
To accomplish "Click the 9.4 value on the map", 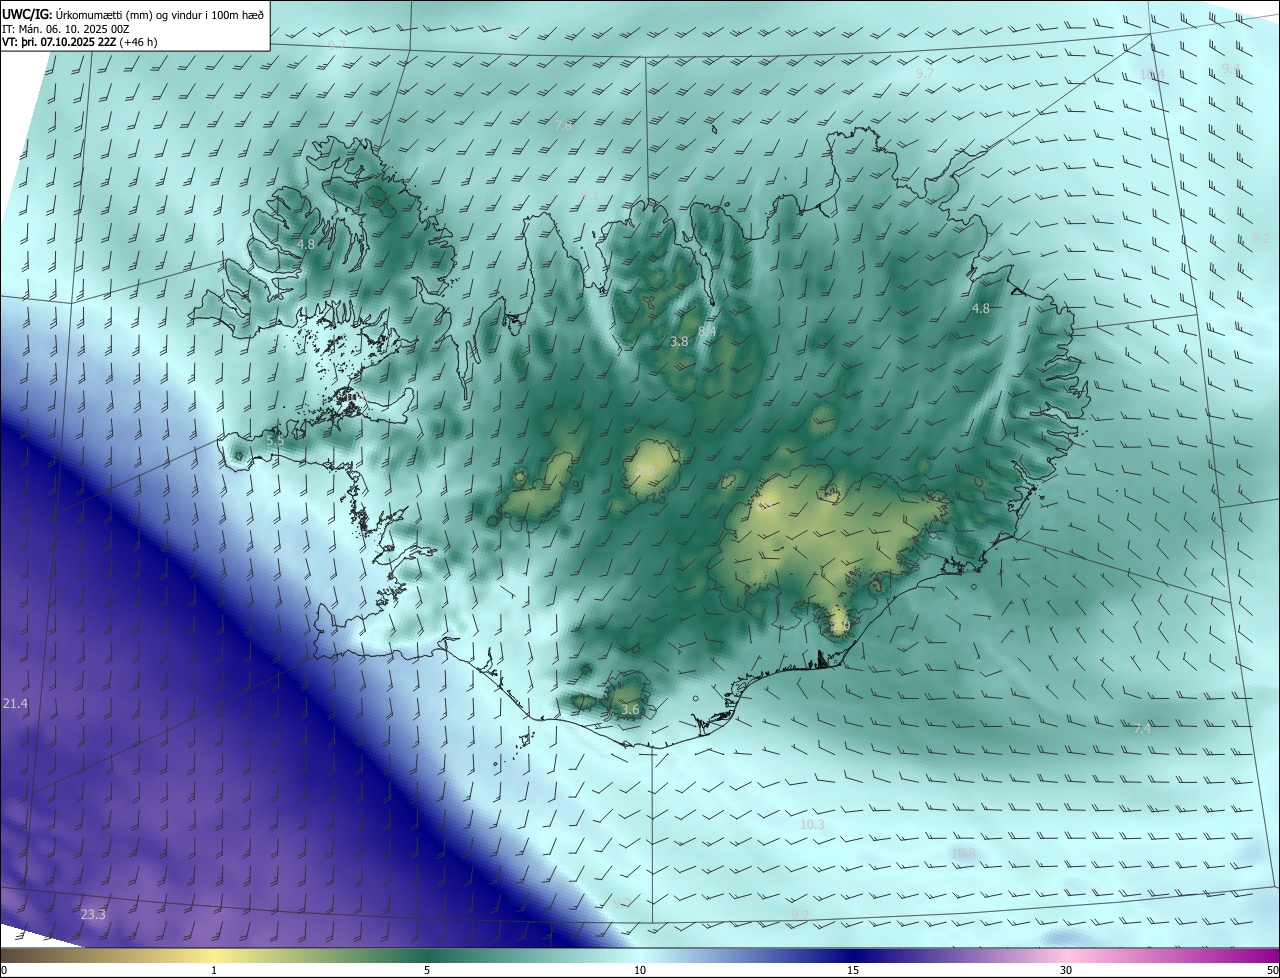I will click(1231, 68).
